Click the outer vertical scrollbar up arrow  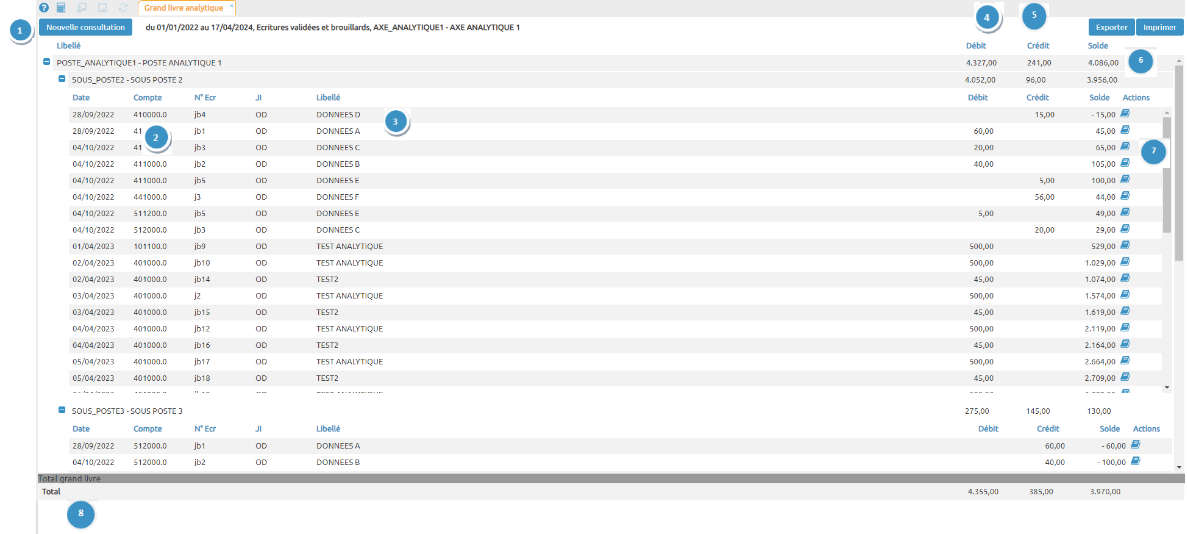1180,60
